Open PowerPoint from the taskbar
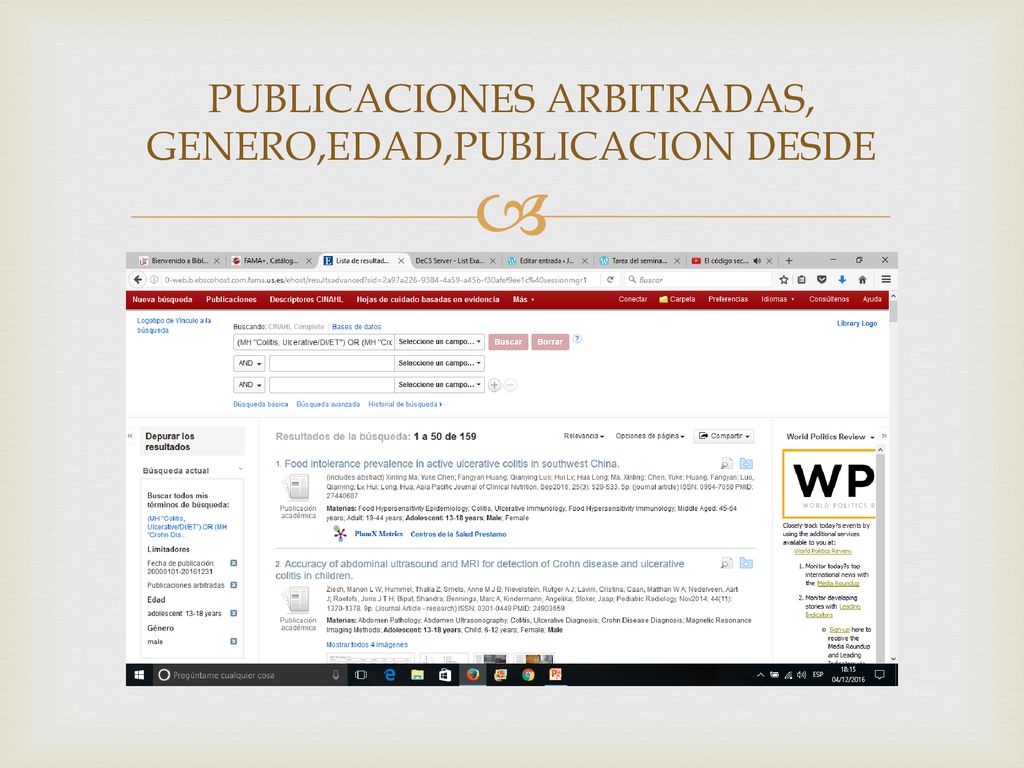 pos(556,675)
